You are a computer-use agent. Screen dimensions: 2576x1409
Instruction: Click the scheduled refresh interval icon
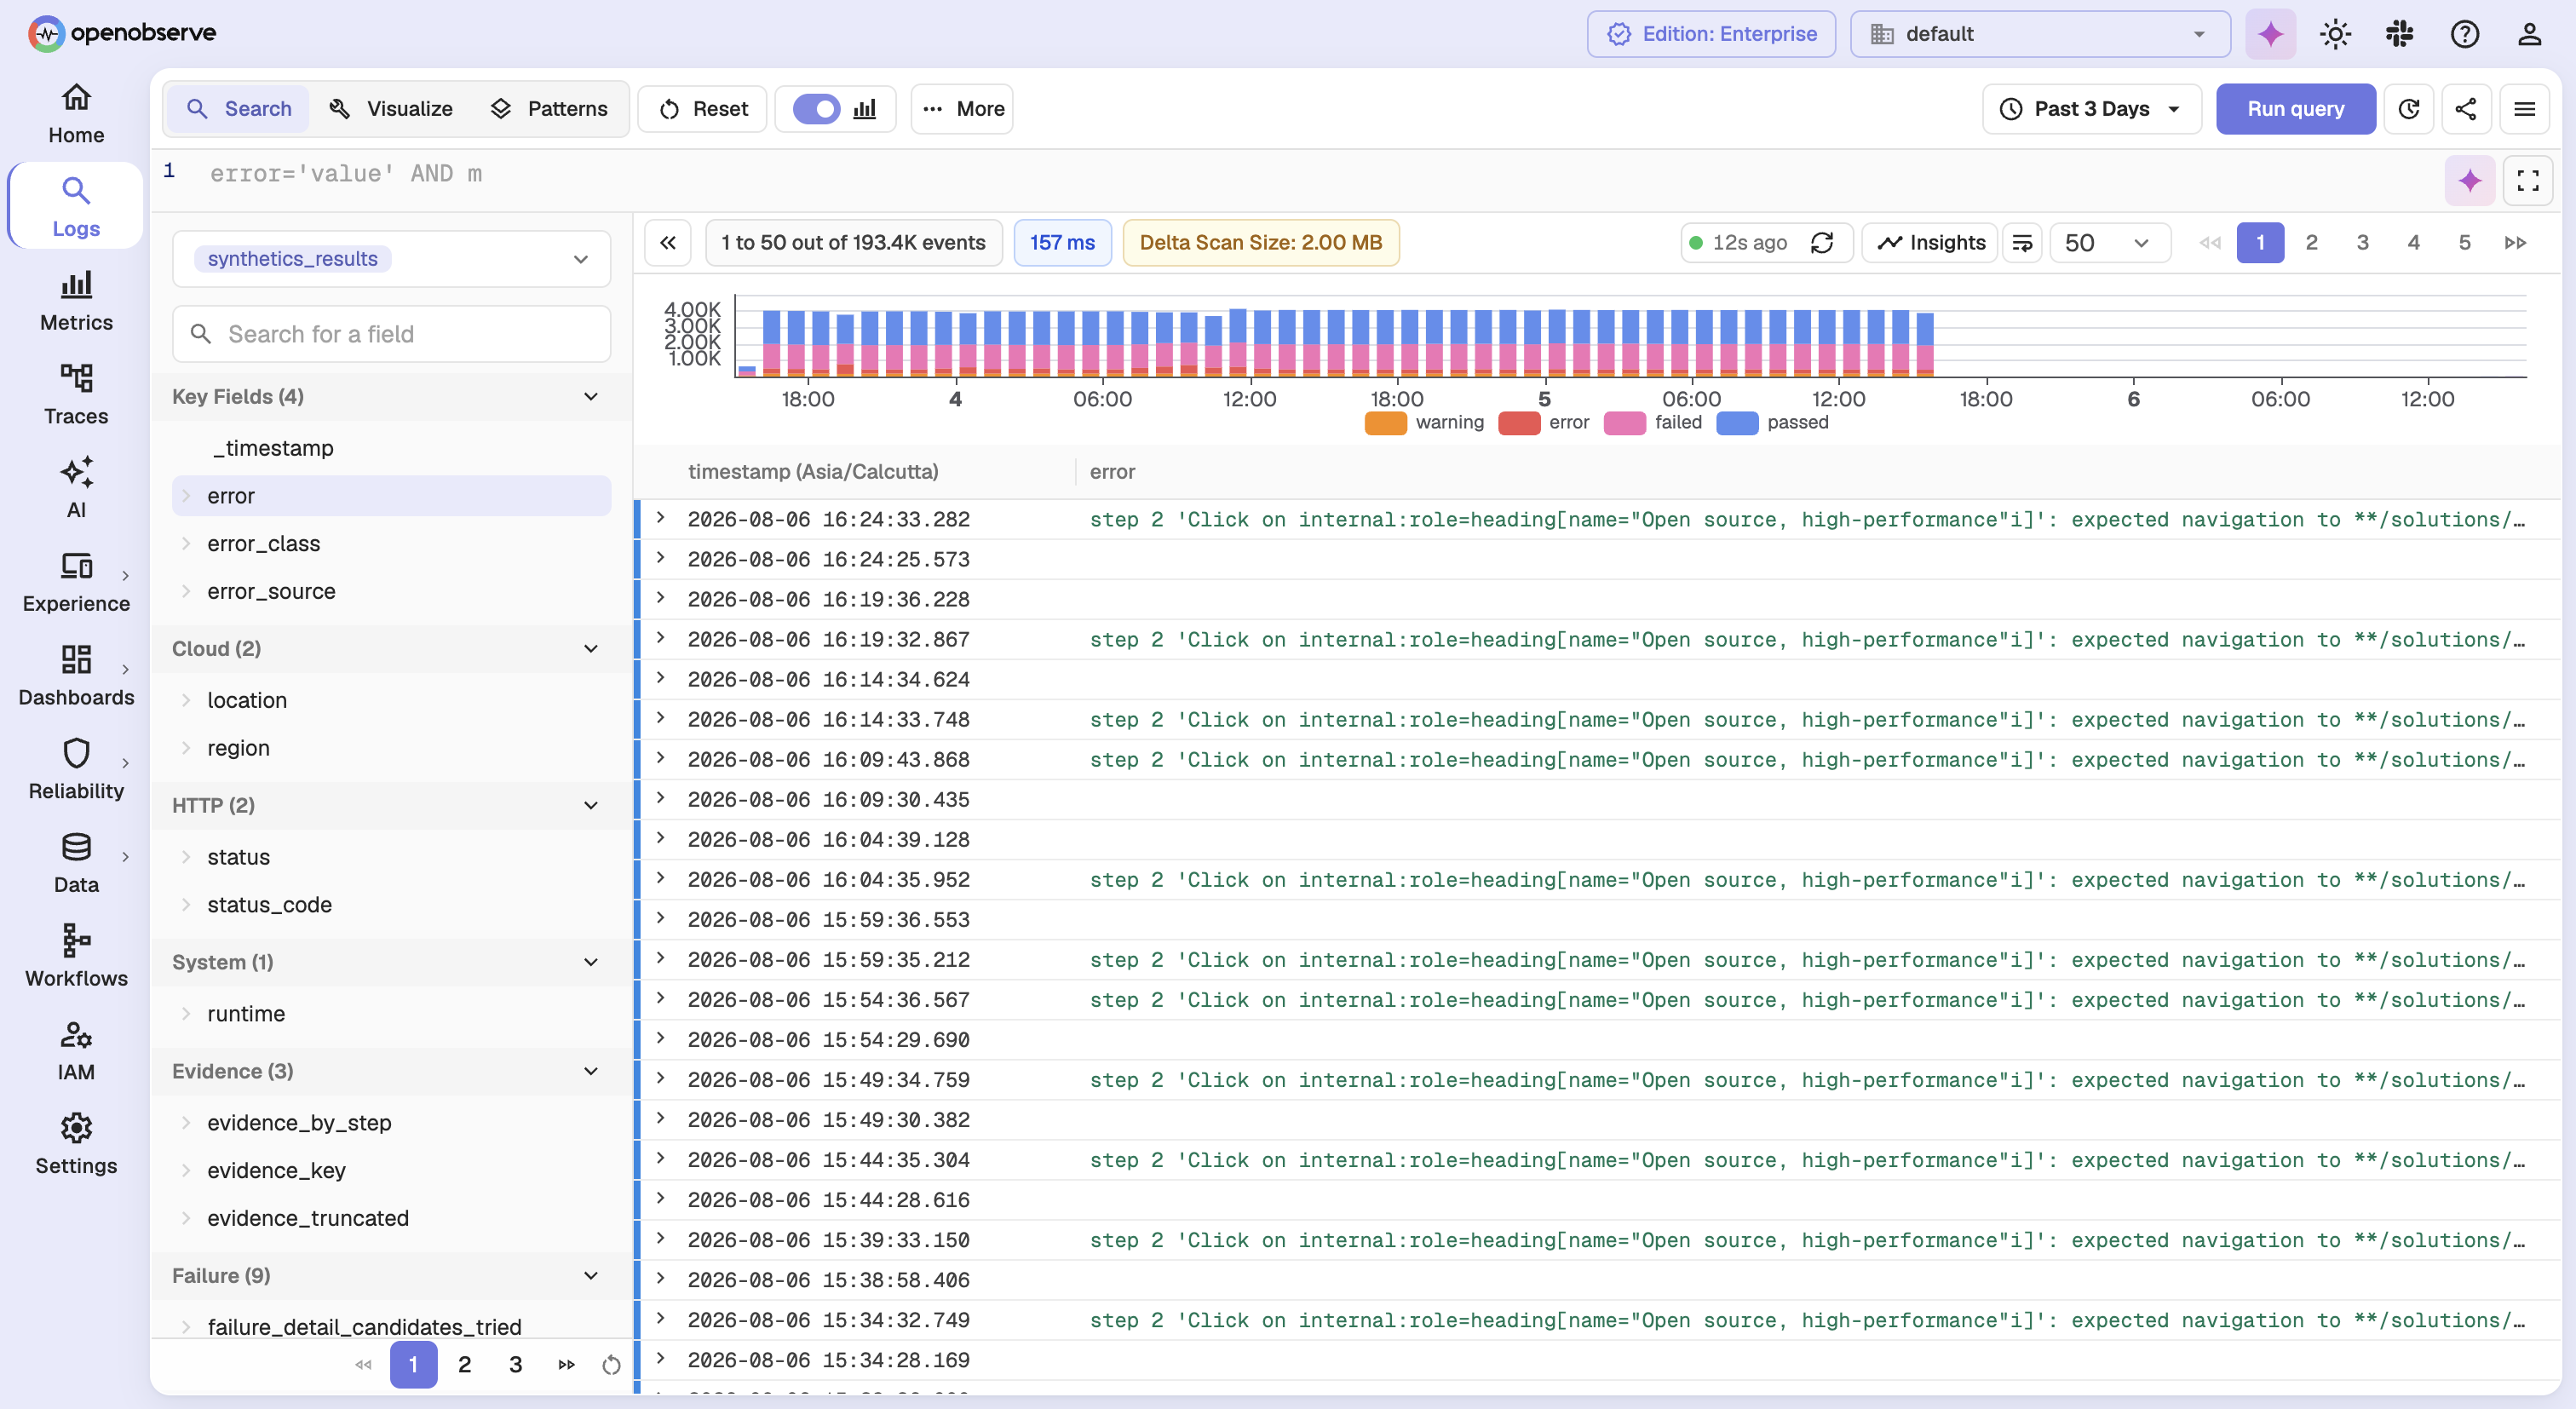tap(2409, 109)
